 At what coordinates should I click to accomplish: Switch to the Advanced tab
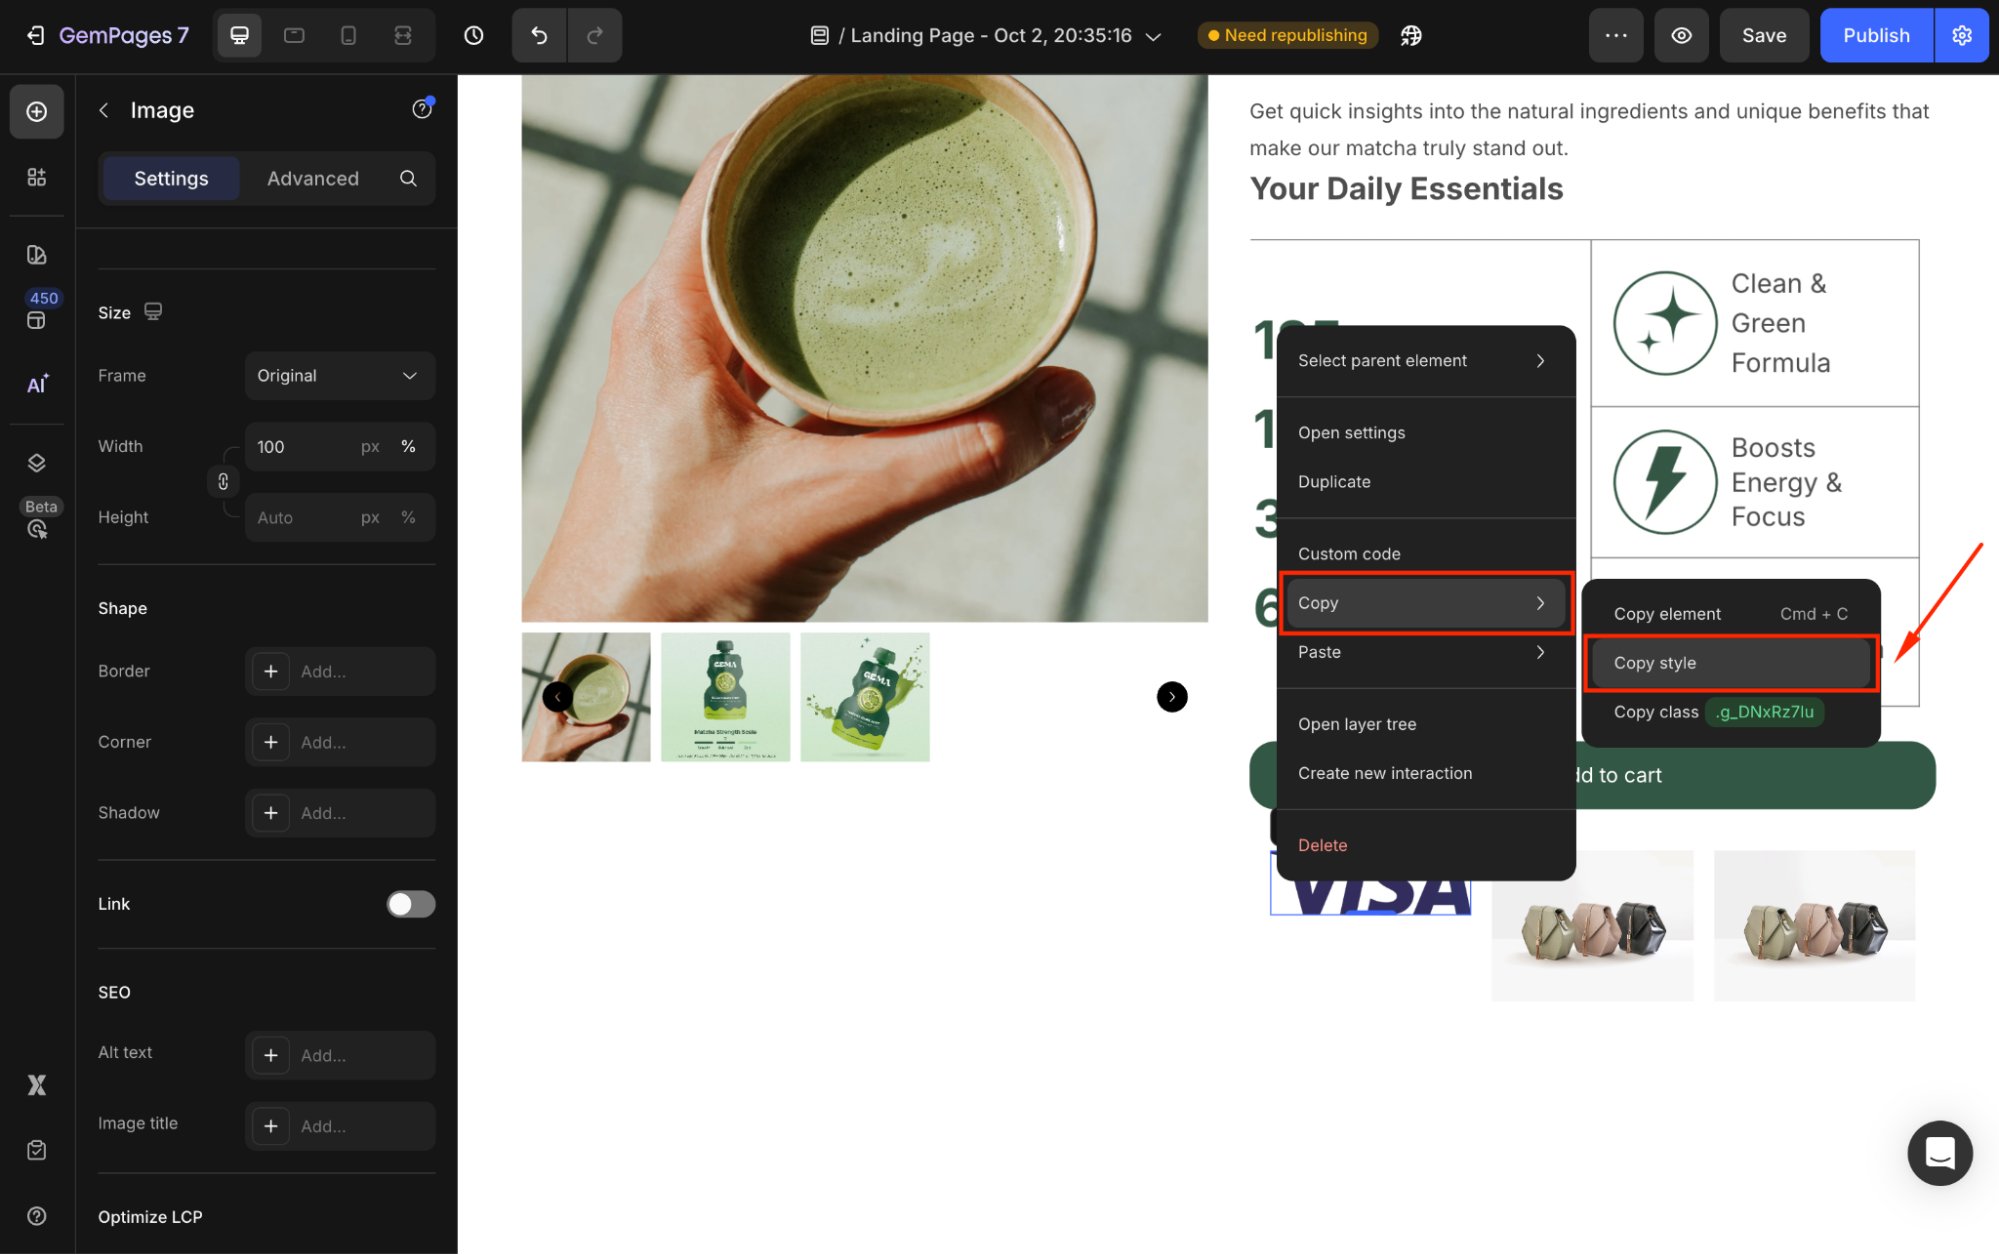pyautogui.click(x=312, y=179)
